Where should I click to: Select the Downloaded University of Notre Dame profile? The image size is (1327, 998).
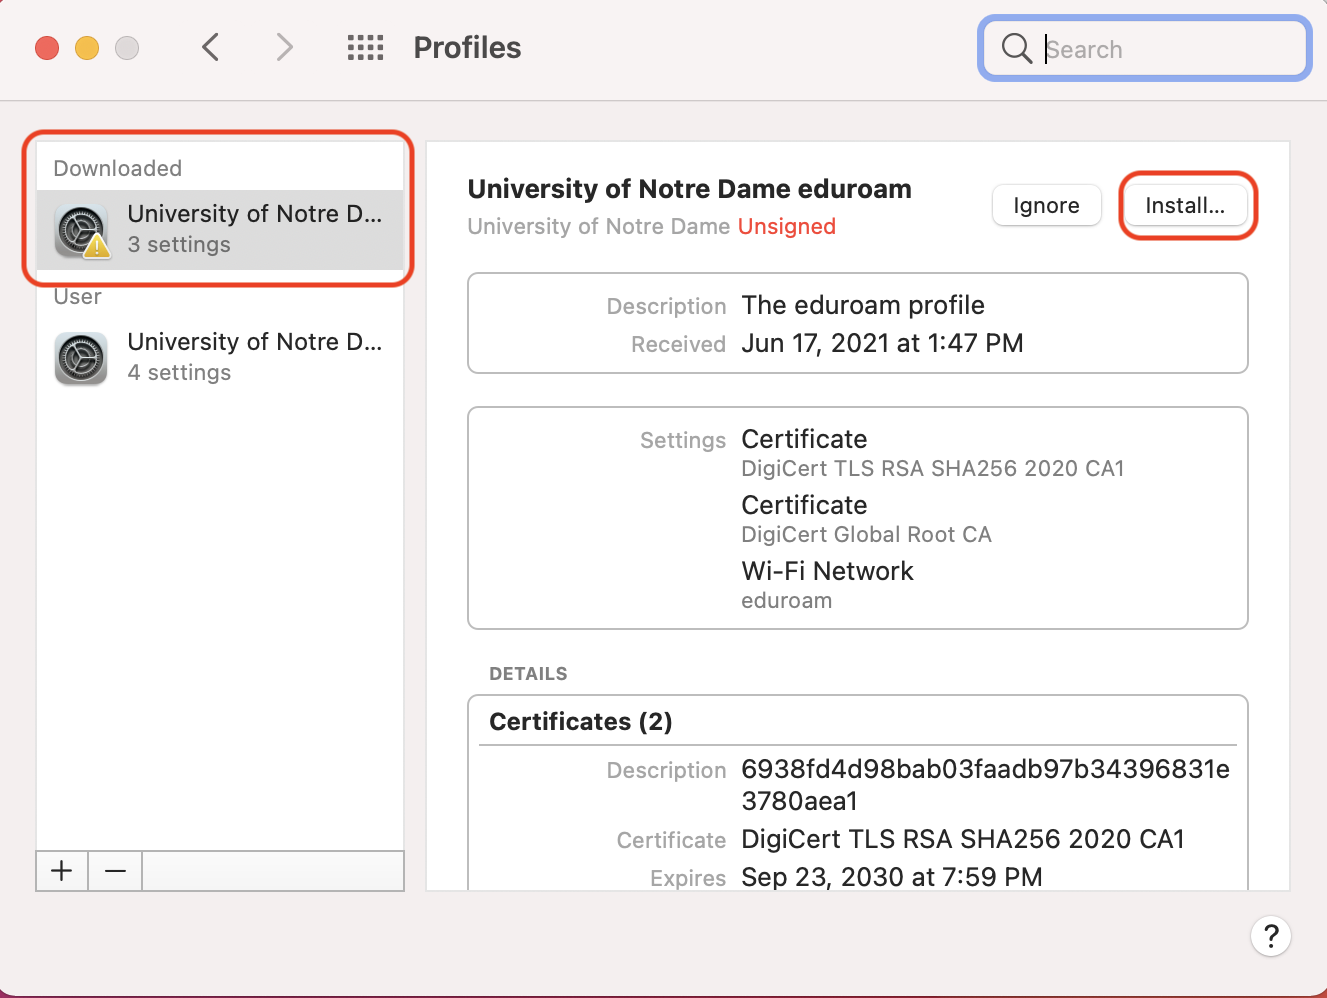pyautogui.click(x=220, y=230)
